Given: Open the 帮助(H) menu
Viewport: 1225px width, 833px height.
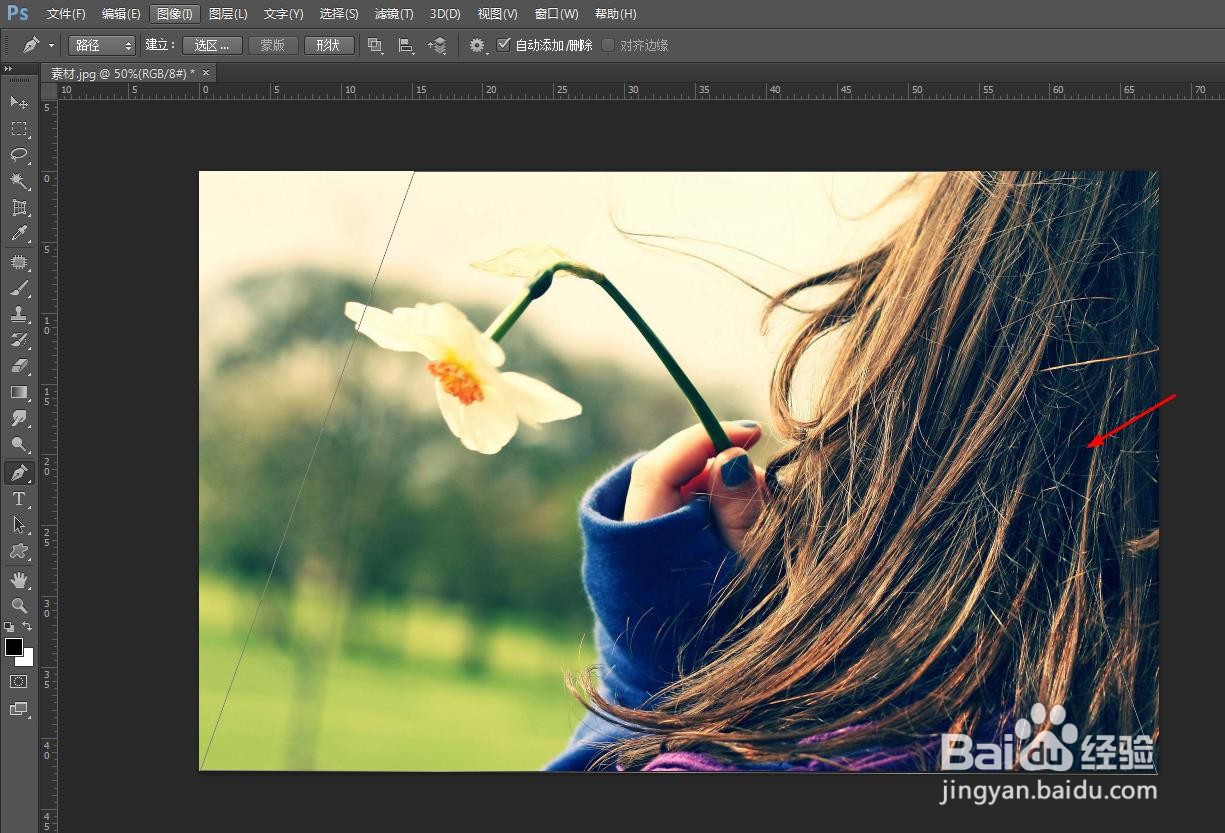Looking at the screenshot, I should tap(615, 14).
